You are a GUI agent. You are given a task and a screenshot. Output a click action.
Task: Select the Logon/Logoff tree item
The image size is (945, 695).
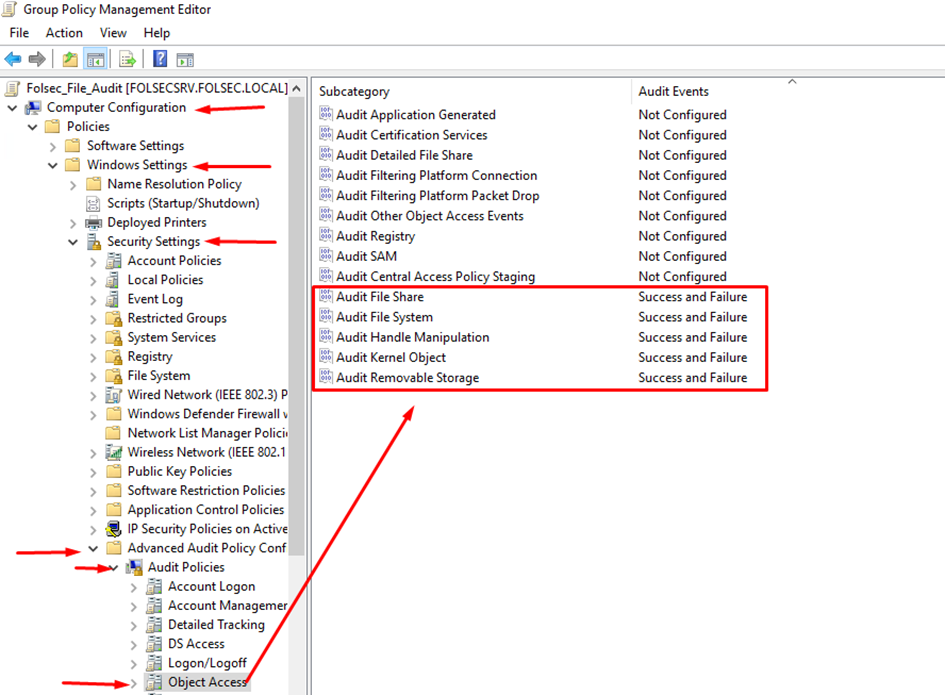[x=207, y=663]
